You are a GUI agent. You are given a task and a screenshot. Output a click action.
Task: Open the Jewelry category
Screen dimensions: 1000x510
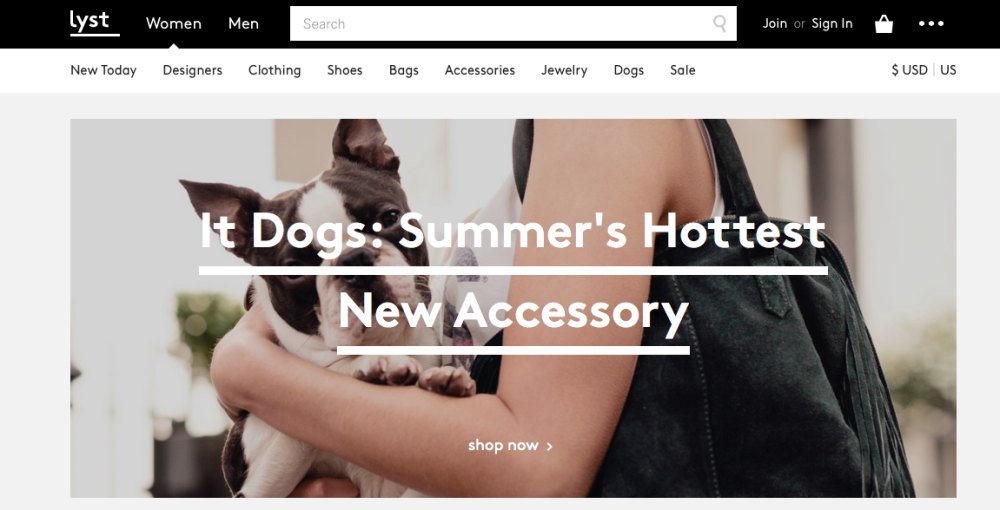(x=564, y=70)
